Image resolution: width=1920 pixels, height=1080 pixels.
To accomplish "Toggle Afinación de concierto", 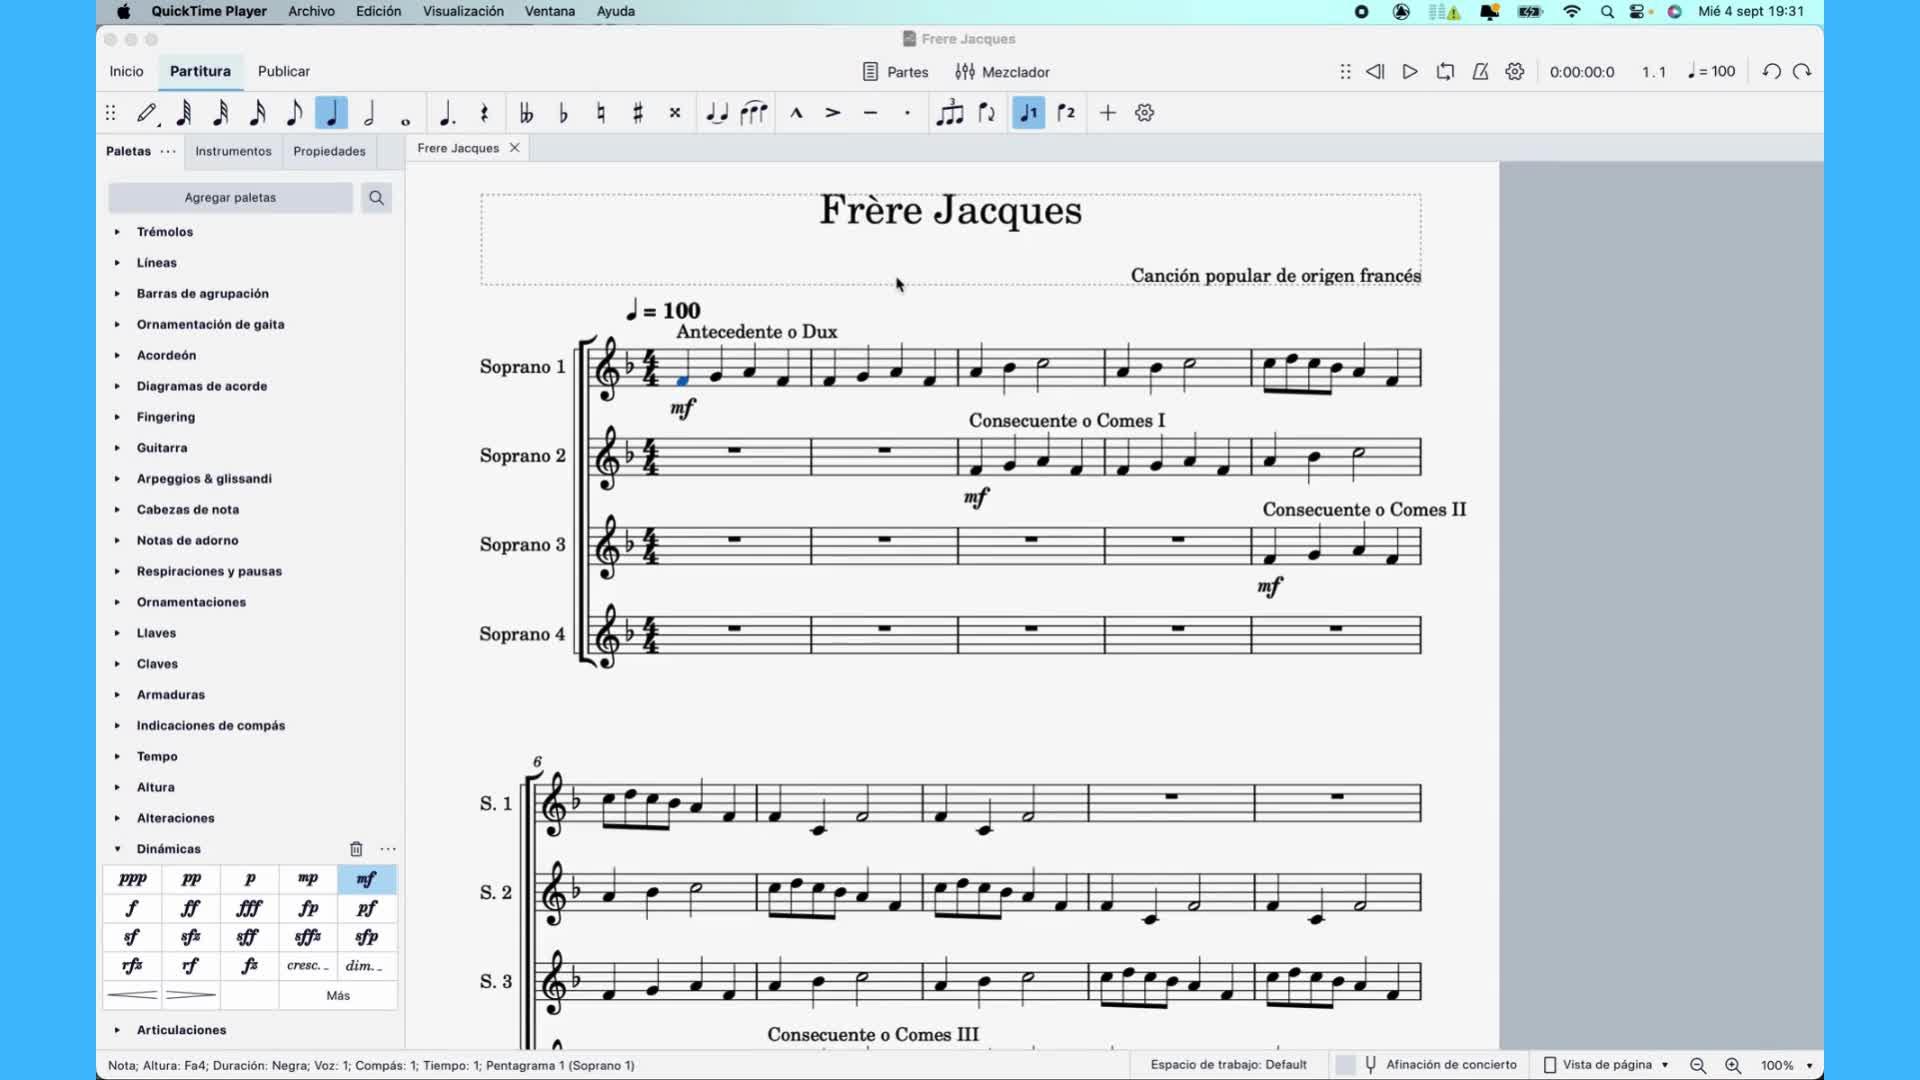I will pos(1440,1065).
